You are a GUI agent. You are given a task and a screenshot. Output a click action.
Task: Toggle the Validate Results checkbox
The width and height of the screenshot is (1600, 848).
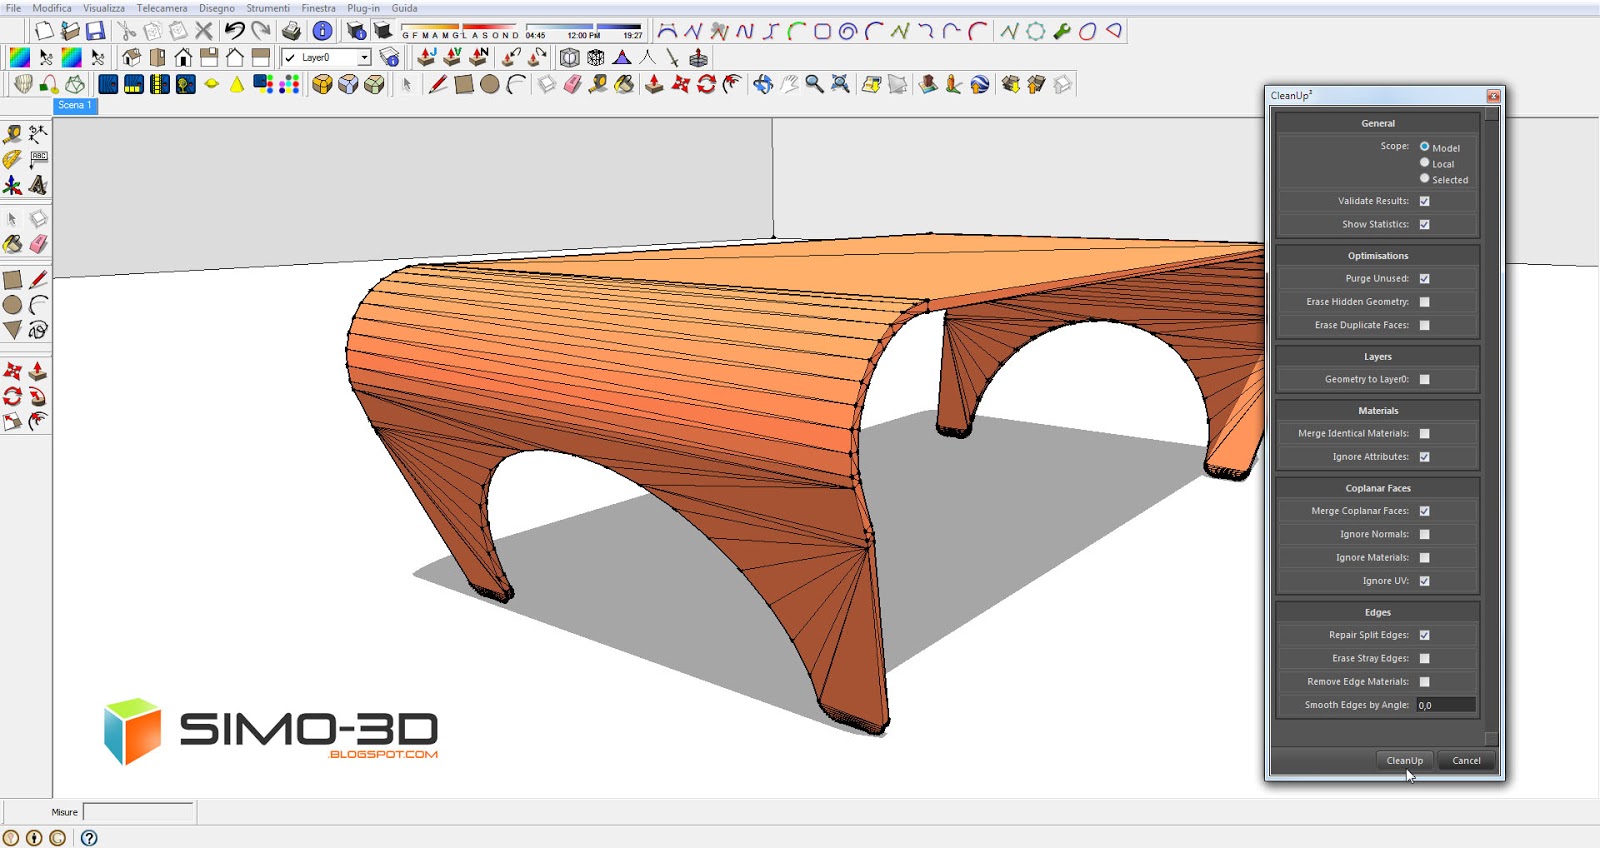(x=1424, y=201)
